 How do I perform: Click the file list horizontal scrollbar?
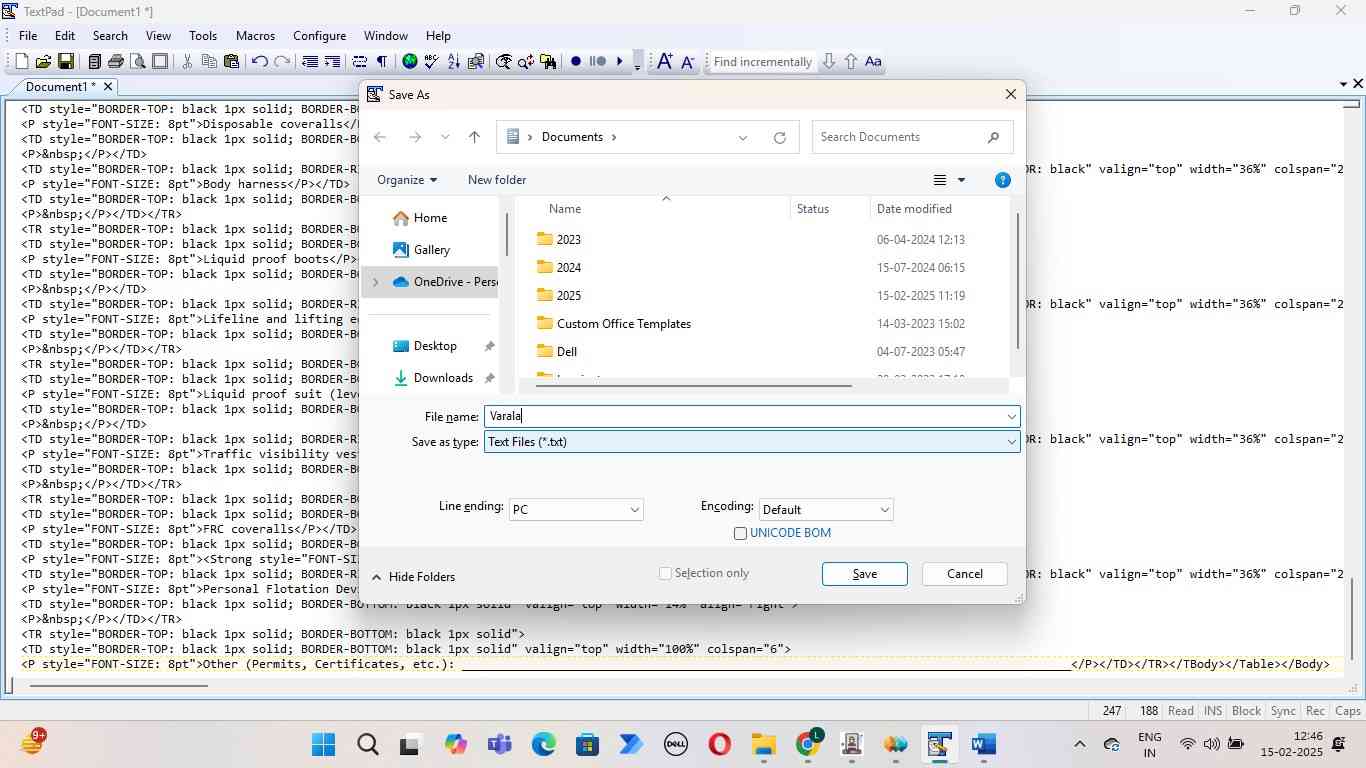(x=693, y=385)
